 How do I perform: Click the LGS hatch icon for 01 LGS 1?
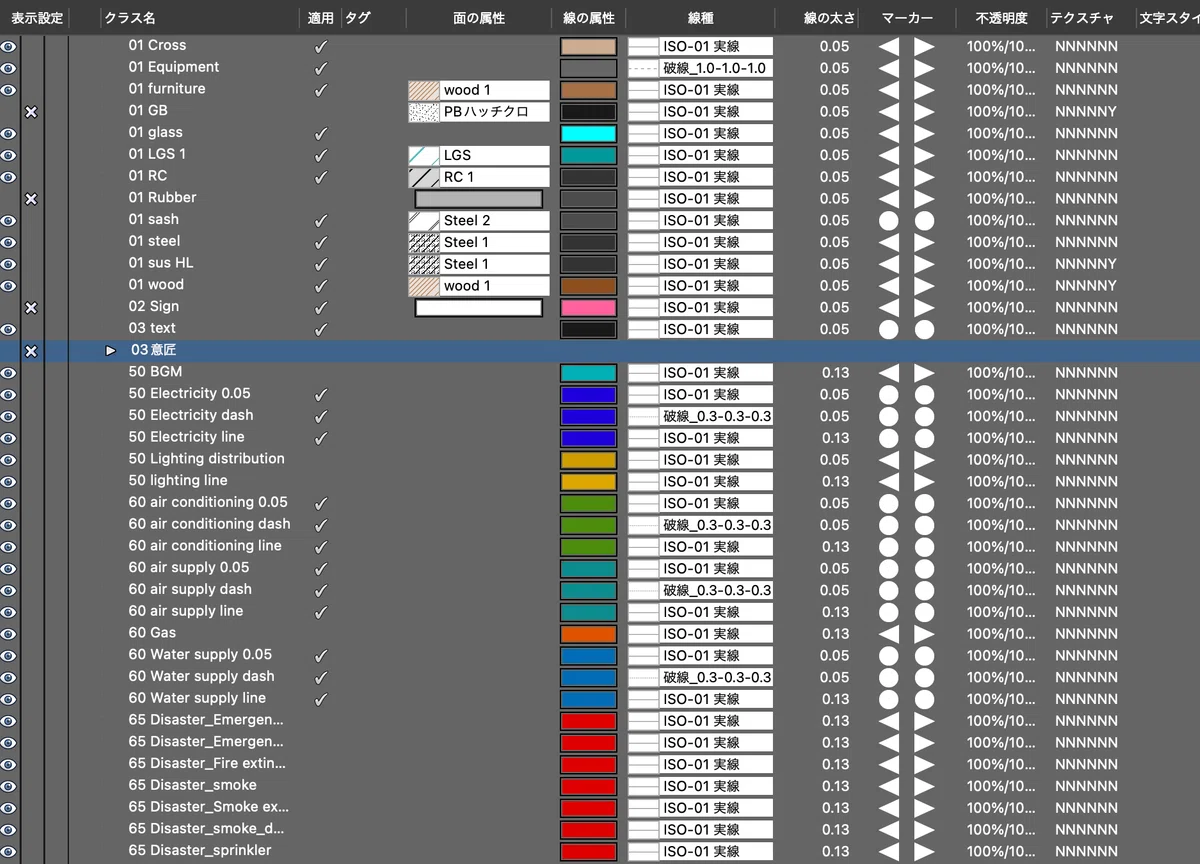click(424, 155)
